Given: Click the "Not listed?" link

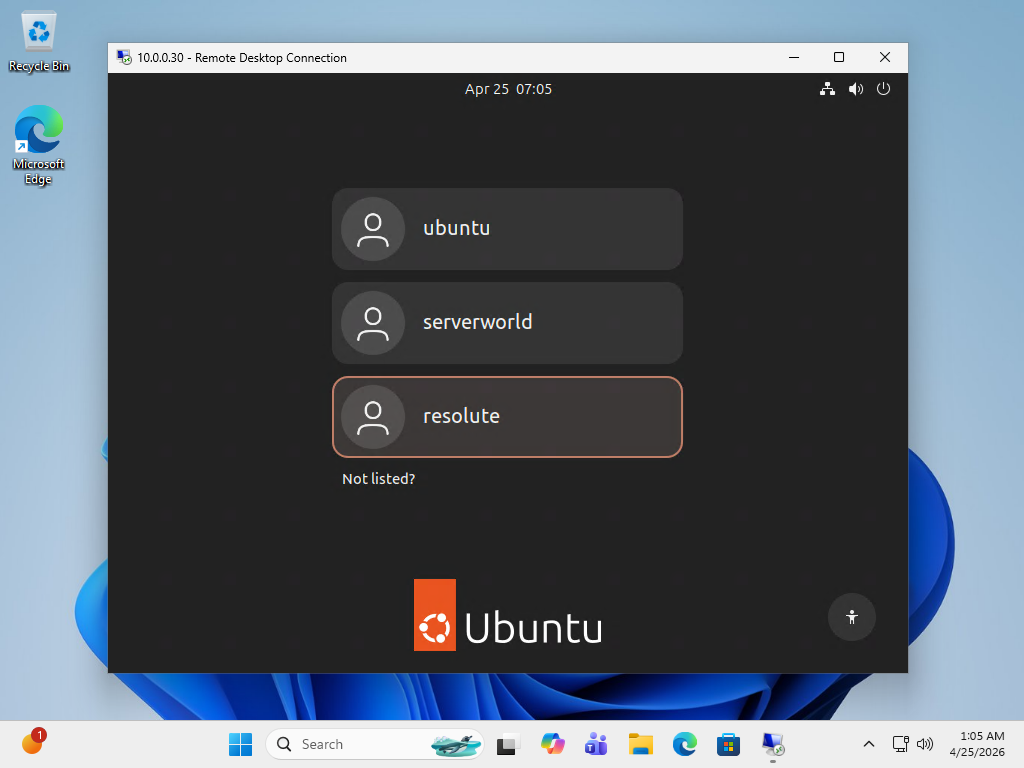Looking at the screenshot, I should (x=378, y=479).
